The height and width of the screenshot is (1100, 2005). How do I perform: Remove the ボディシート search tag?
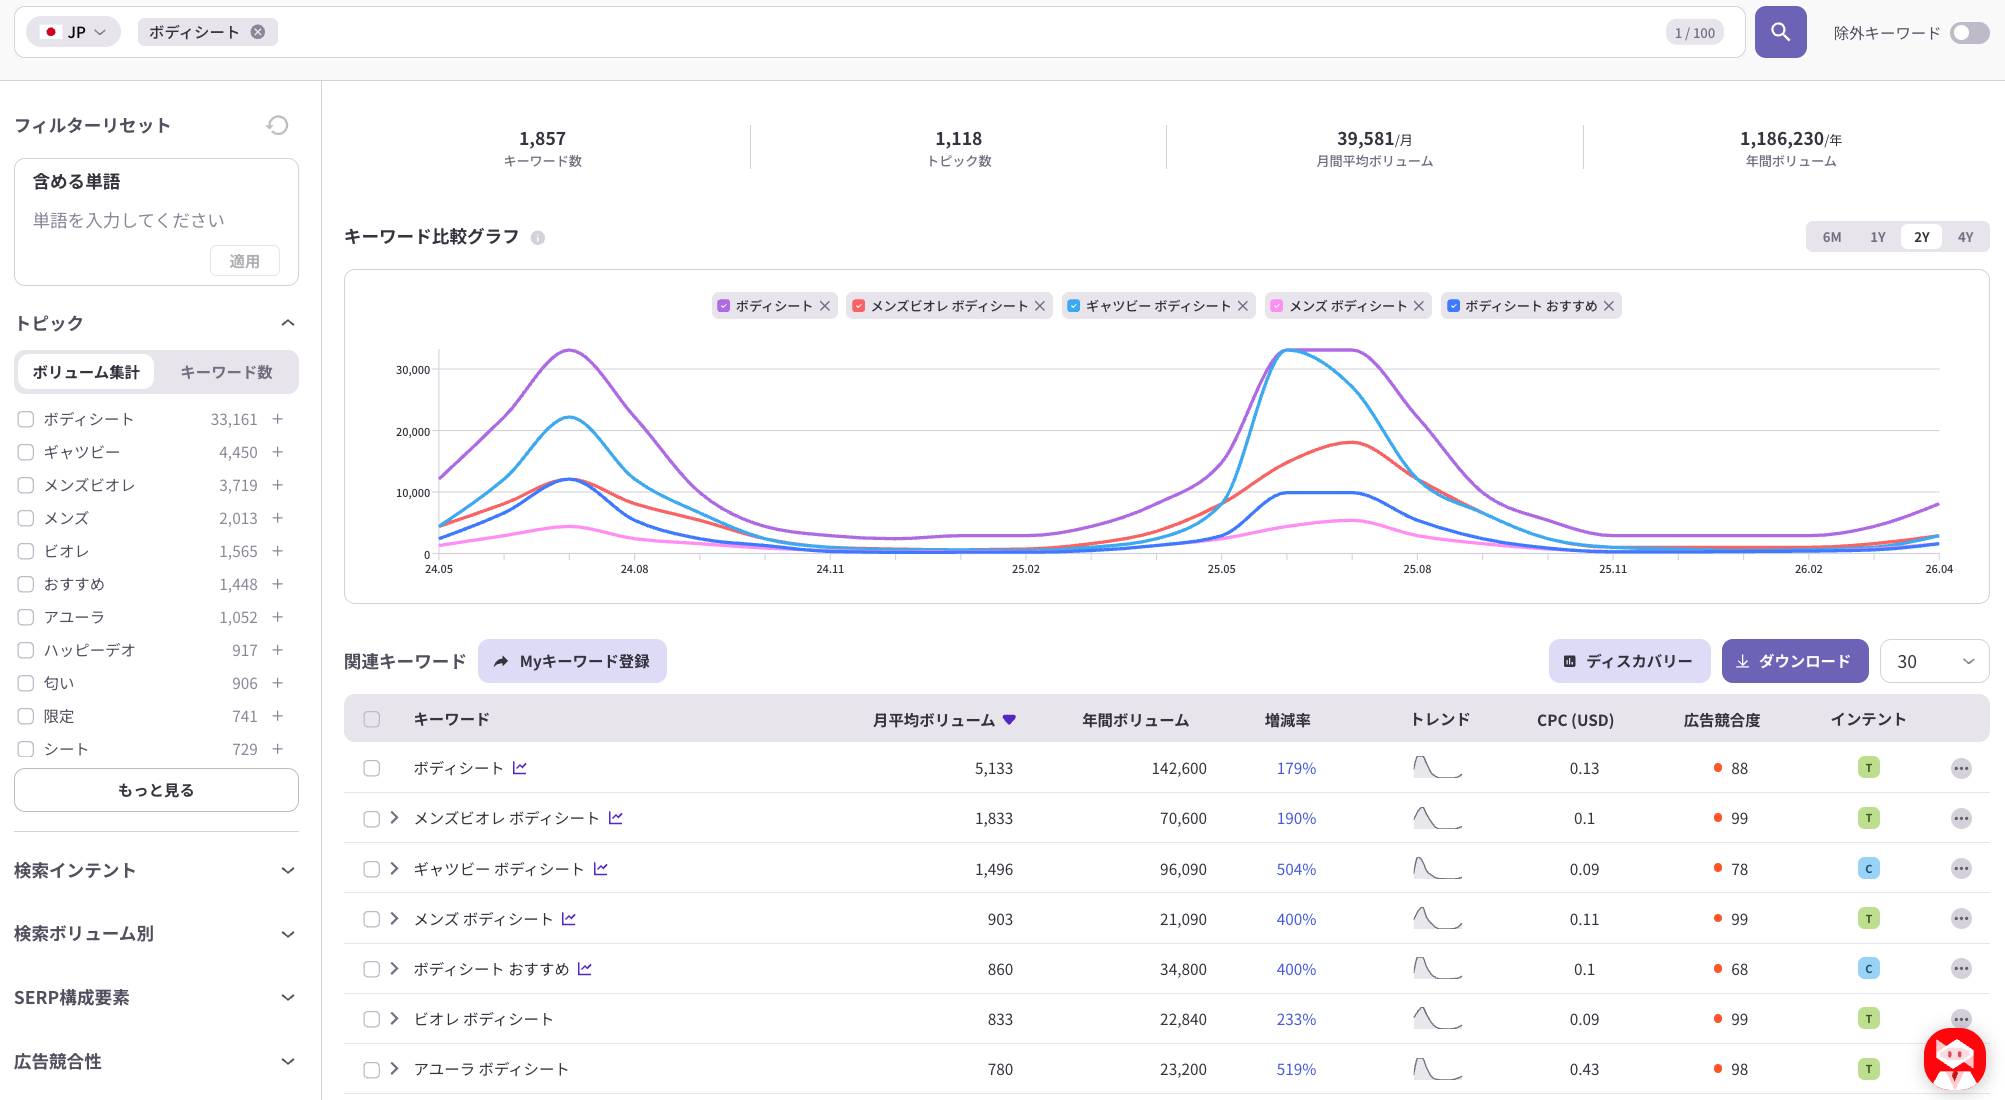point(258,32)
